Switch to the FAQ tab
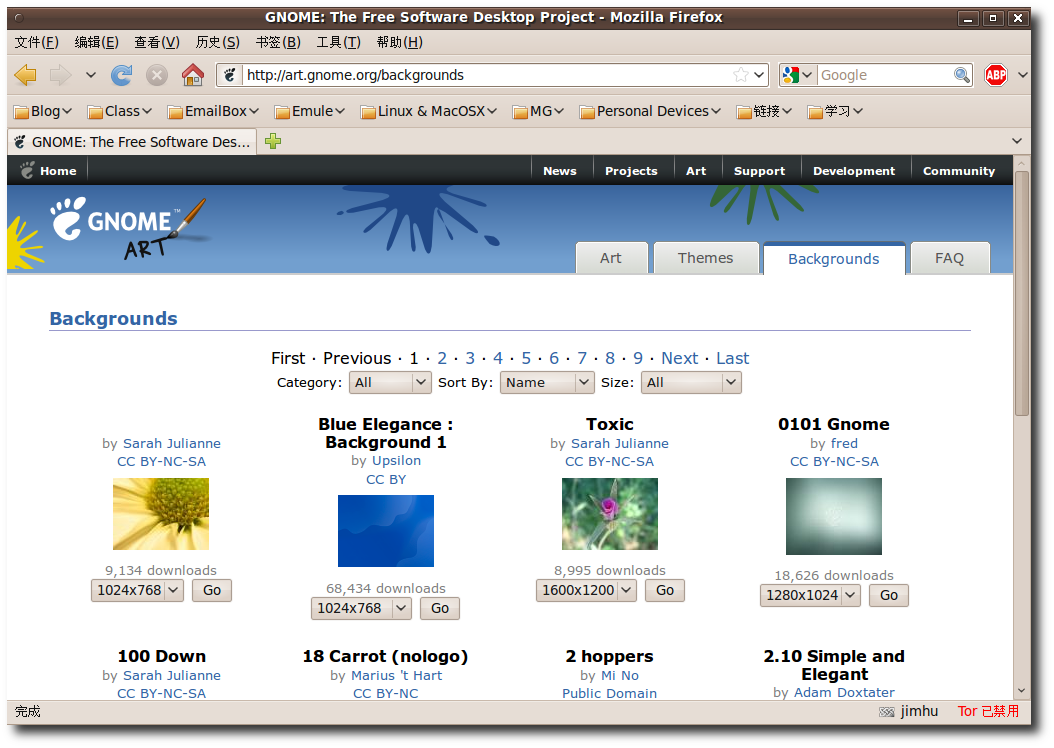Viewport: 1054px width, 748px height. click(x=949, y=258)
